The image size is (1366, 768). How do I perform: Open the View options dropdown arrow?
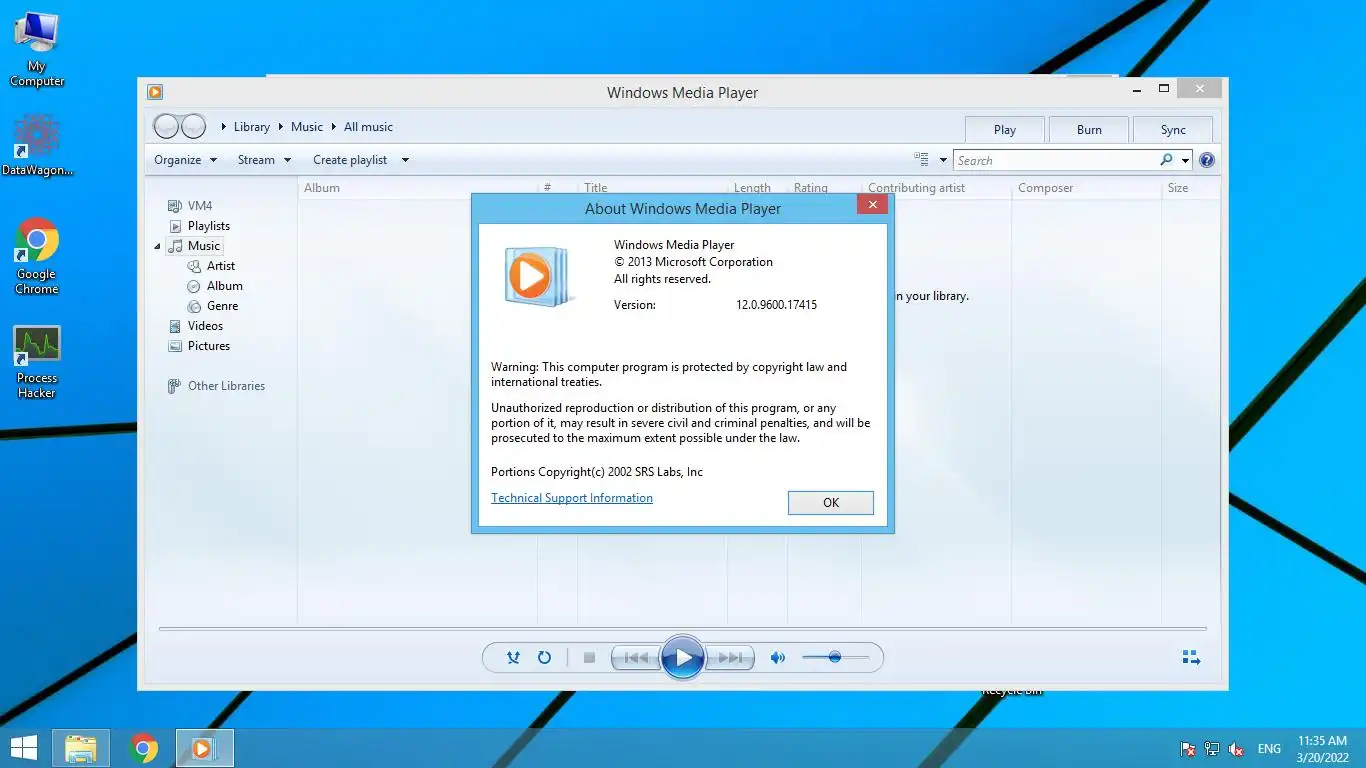point(943,160)
